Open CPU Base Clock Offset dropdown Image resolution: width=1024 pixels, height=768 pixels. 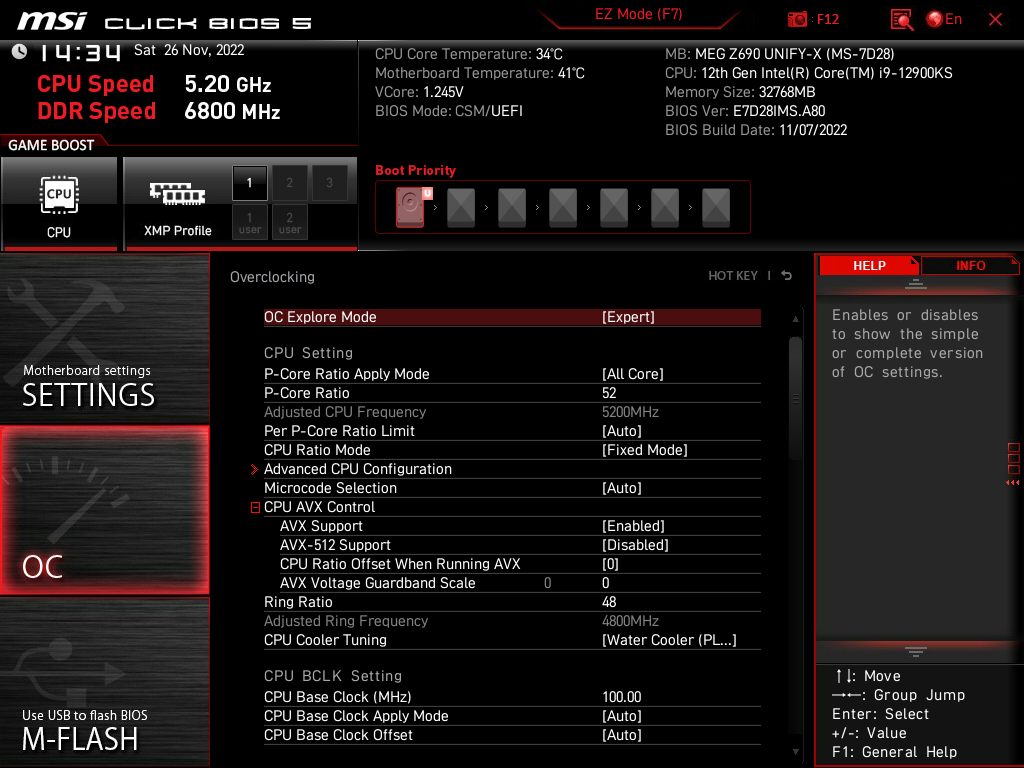[512, 735]
